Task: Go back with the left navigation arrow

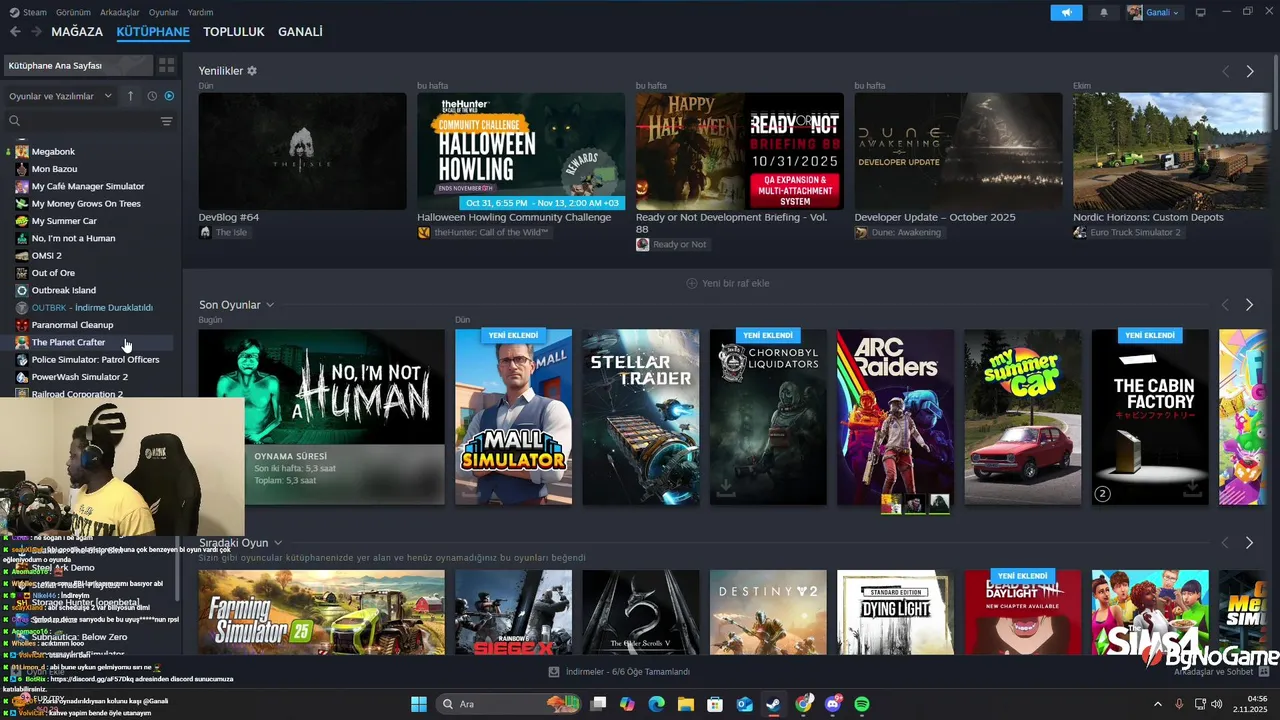Action: (15, 31)
